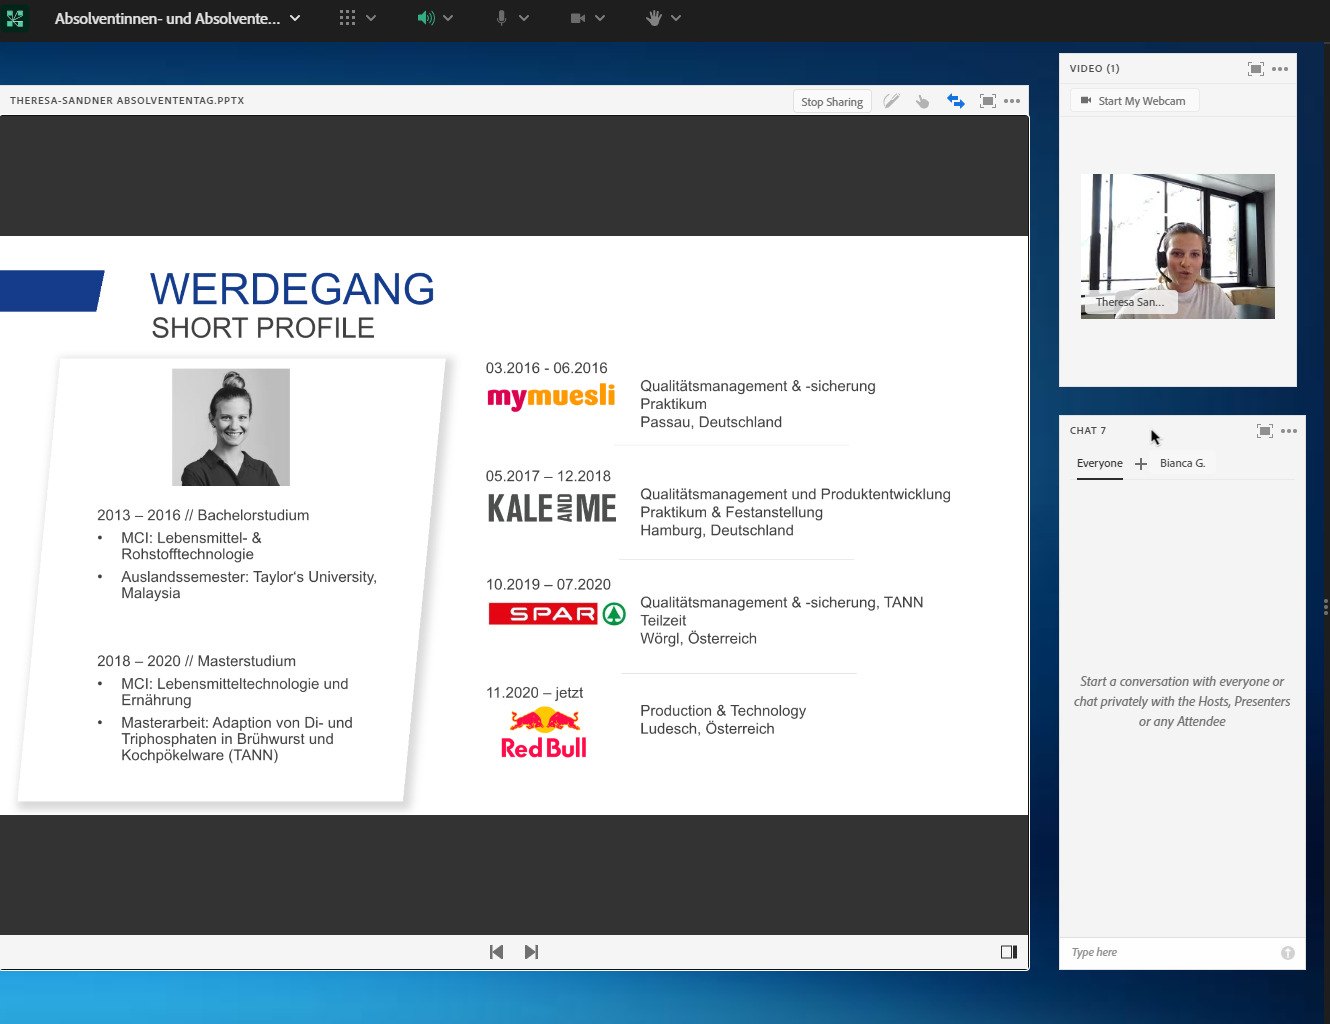Maximize the Share pod to full screen

click(988, 101)
